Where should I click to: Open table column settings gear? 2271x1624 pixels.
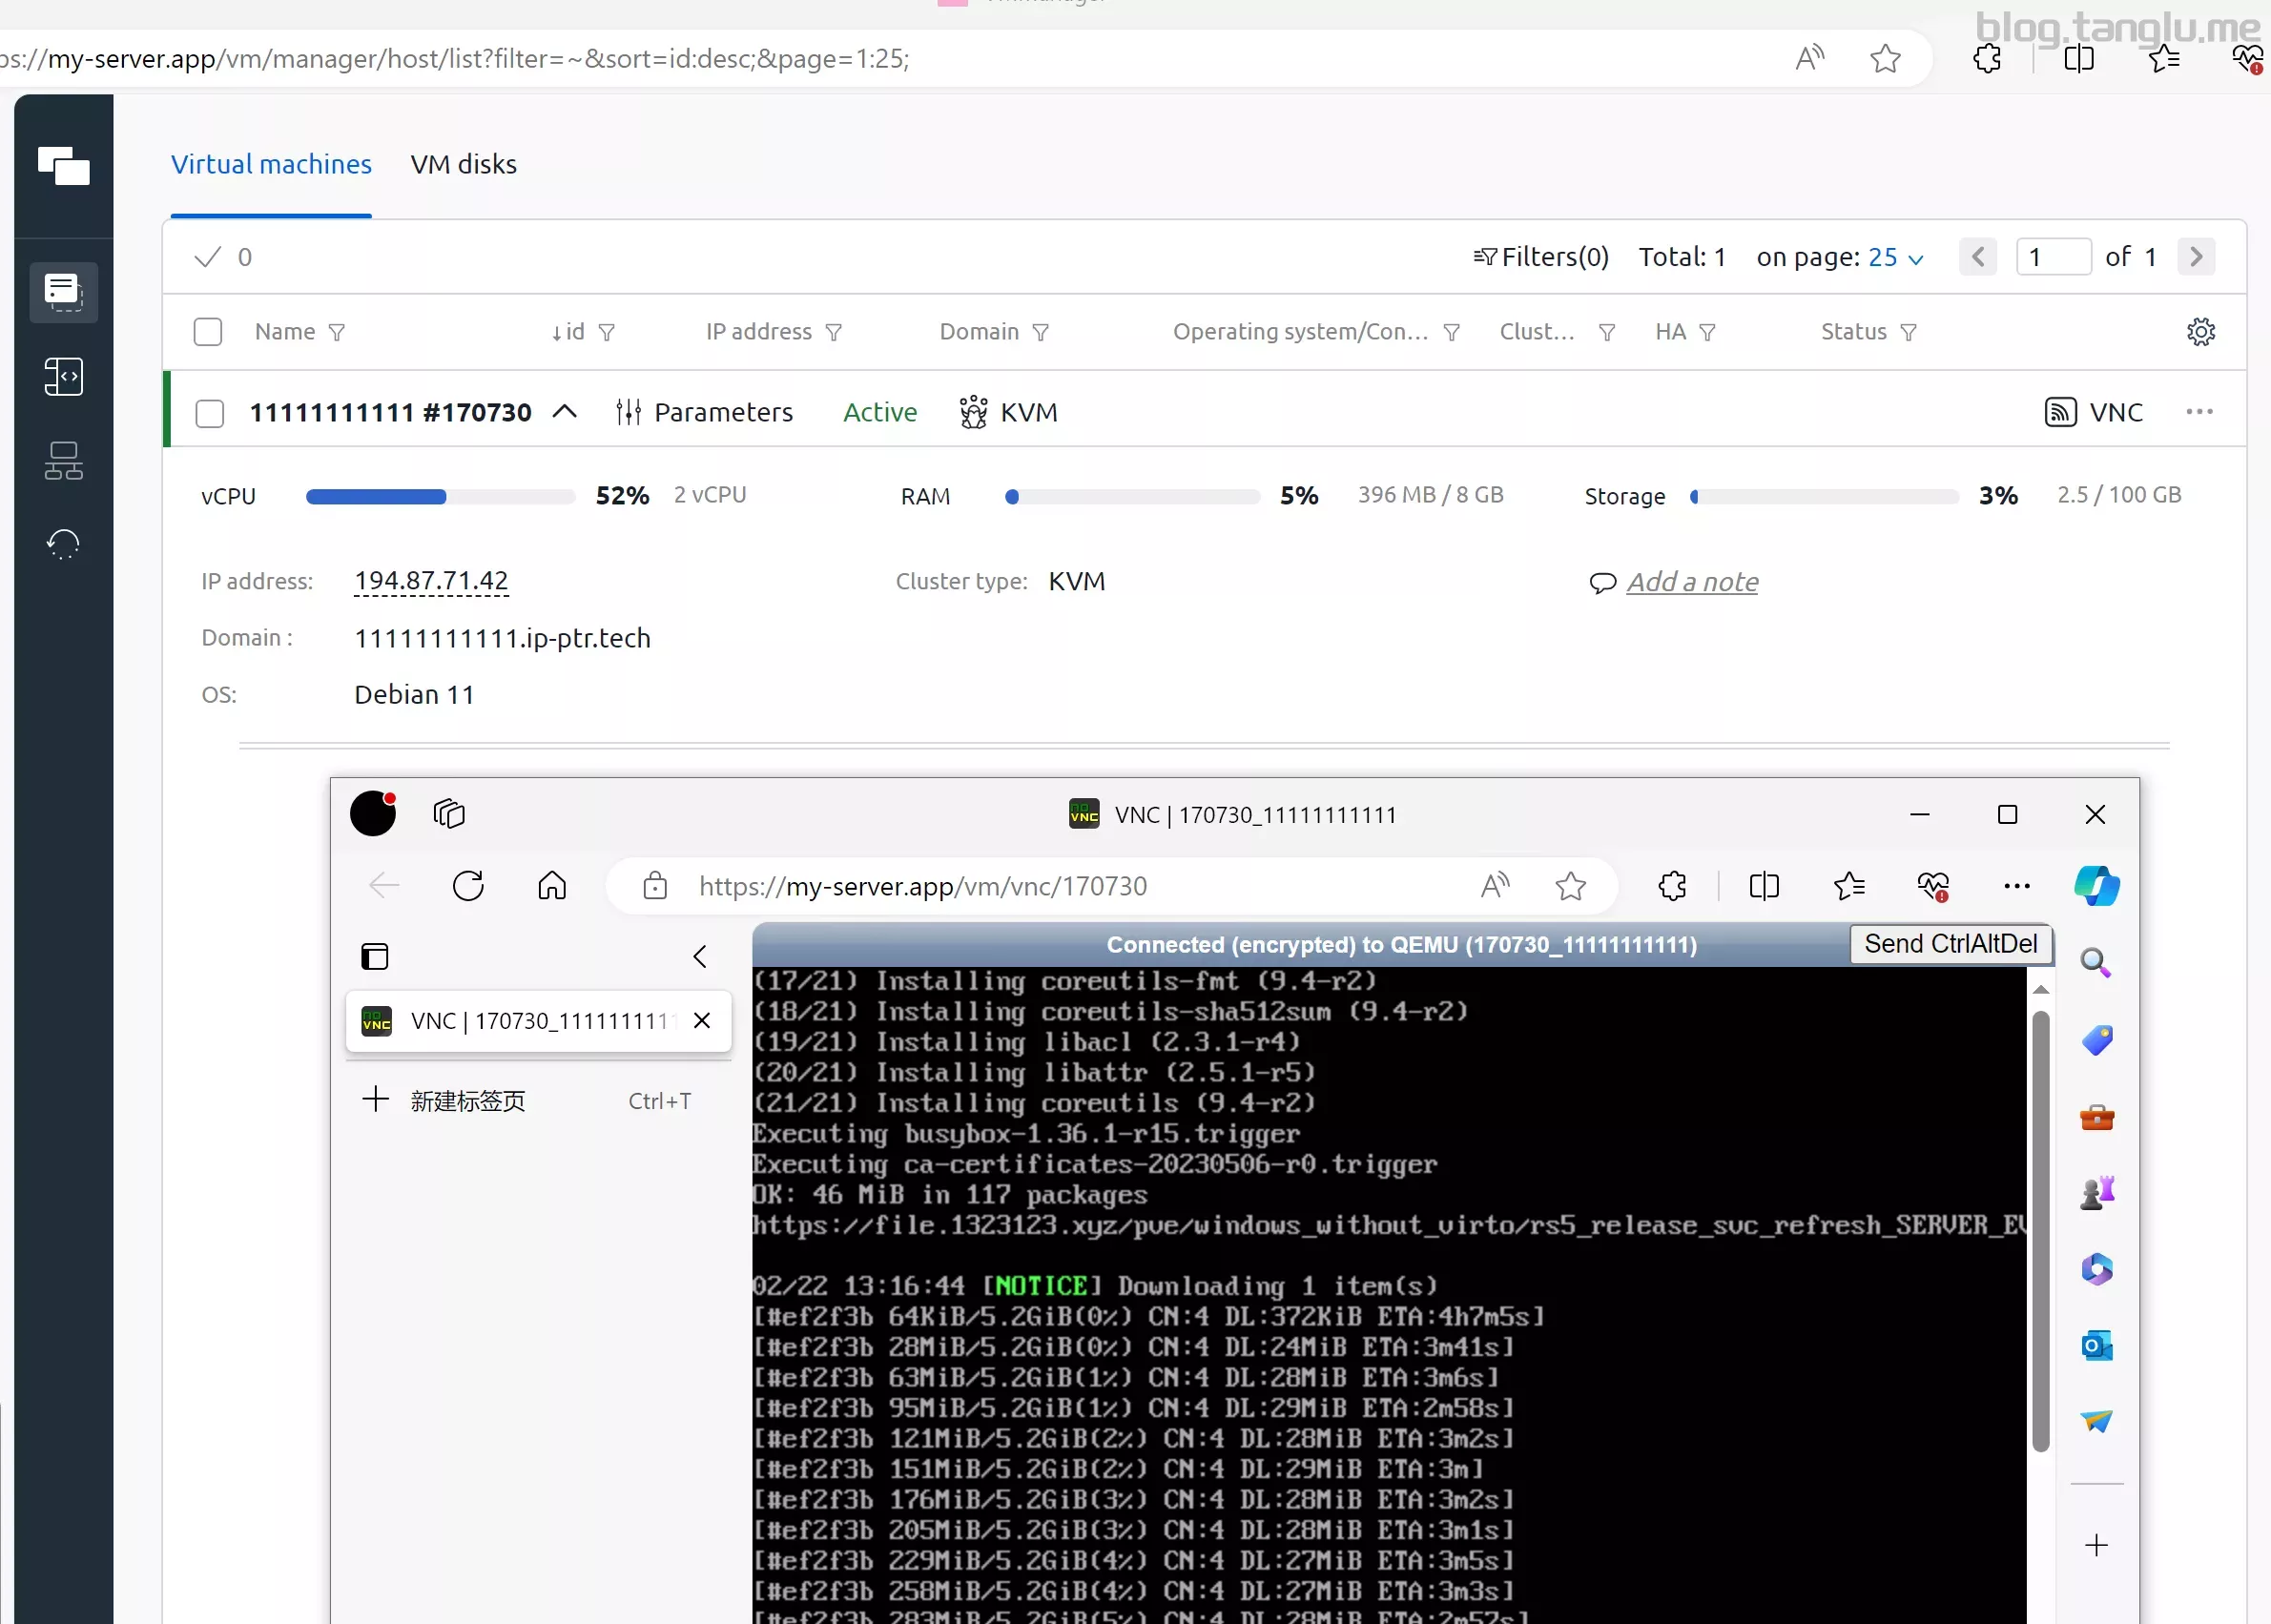point(2200,332)
